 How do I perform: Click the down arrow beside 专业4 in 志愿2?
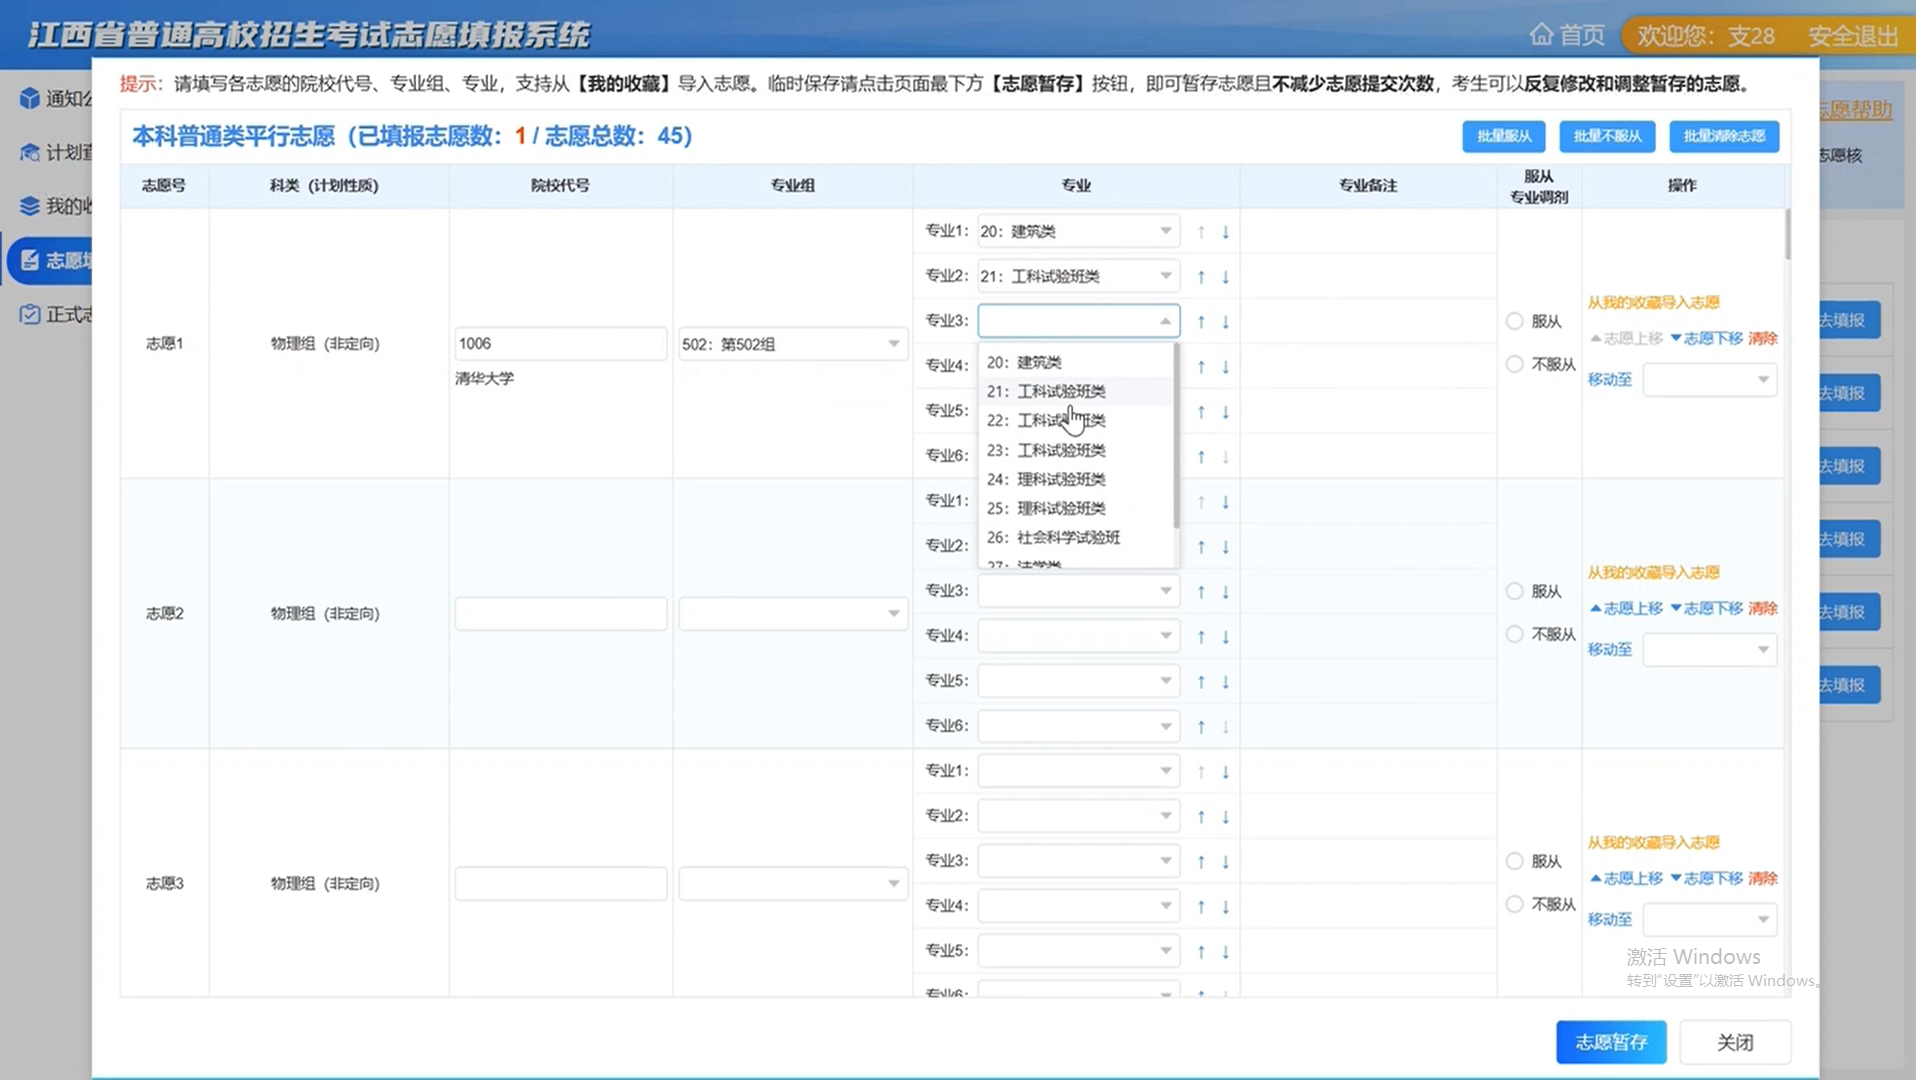click(x=1225, y=637)
